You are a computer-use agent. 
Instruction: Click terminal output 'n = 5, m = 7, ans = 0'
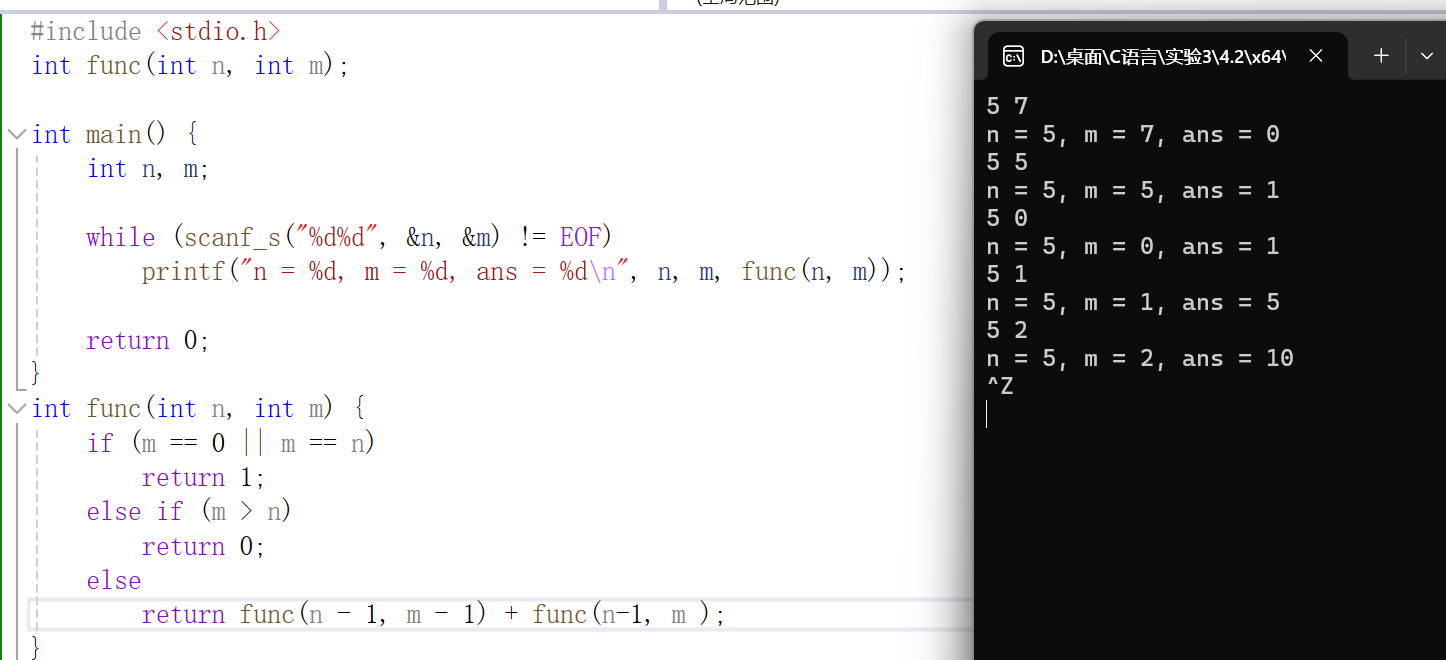tap(1133, 134)
